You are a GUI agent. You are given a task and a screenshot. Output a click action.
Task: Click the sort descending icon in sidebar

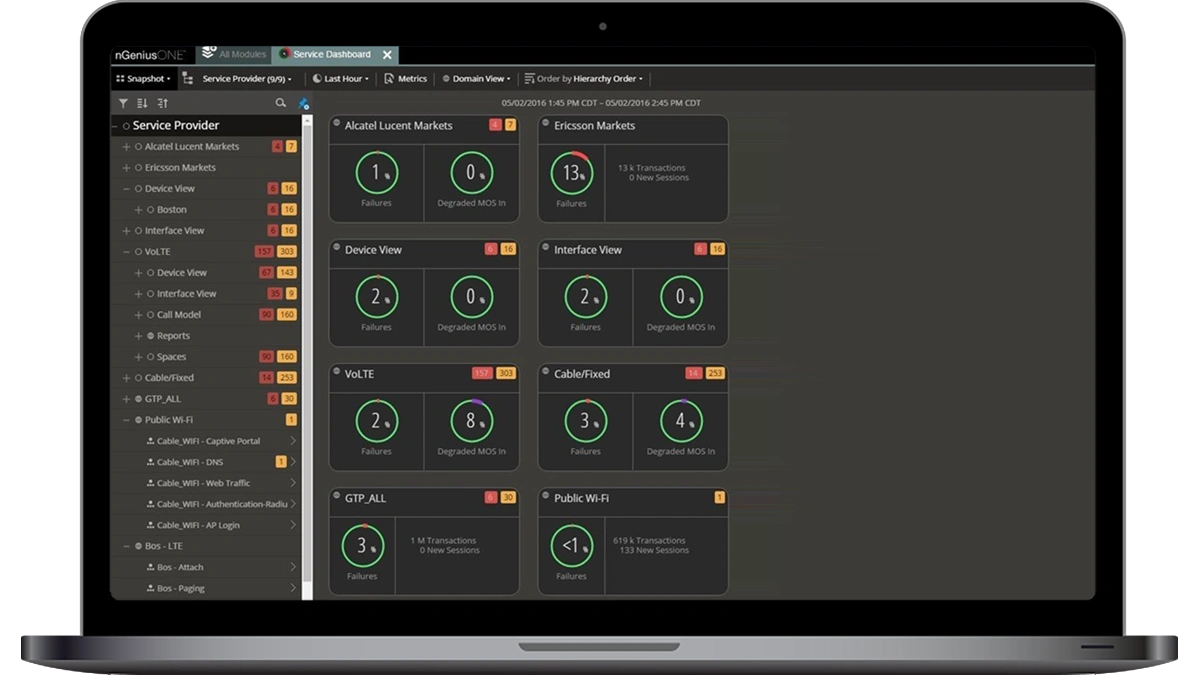click(142, 103)
